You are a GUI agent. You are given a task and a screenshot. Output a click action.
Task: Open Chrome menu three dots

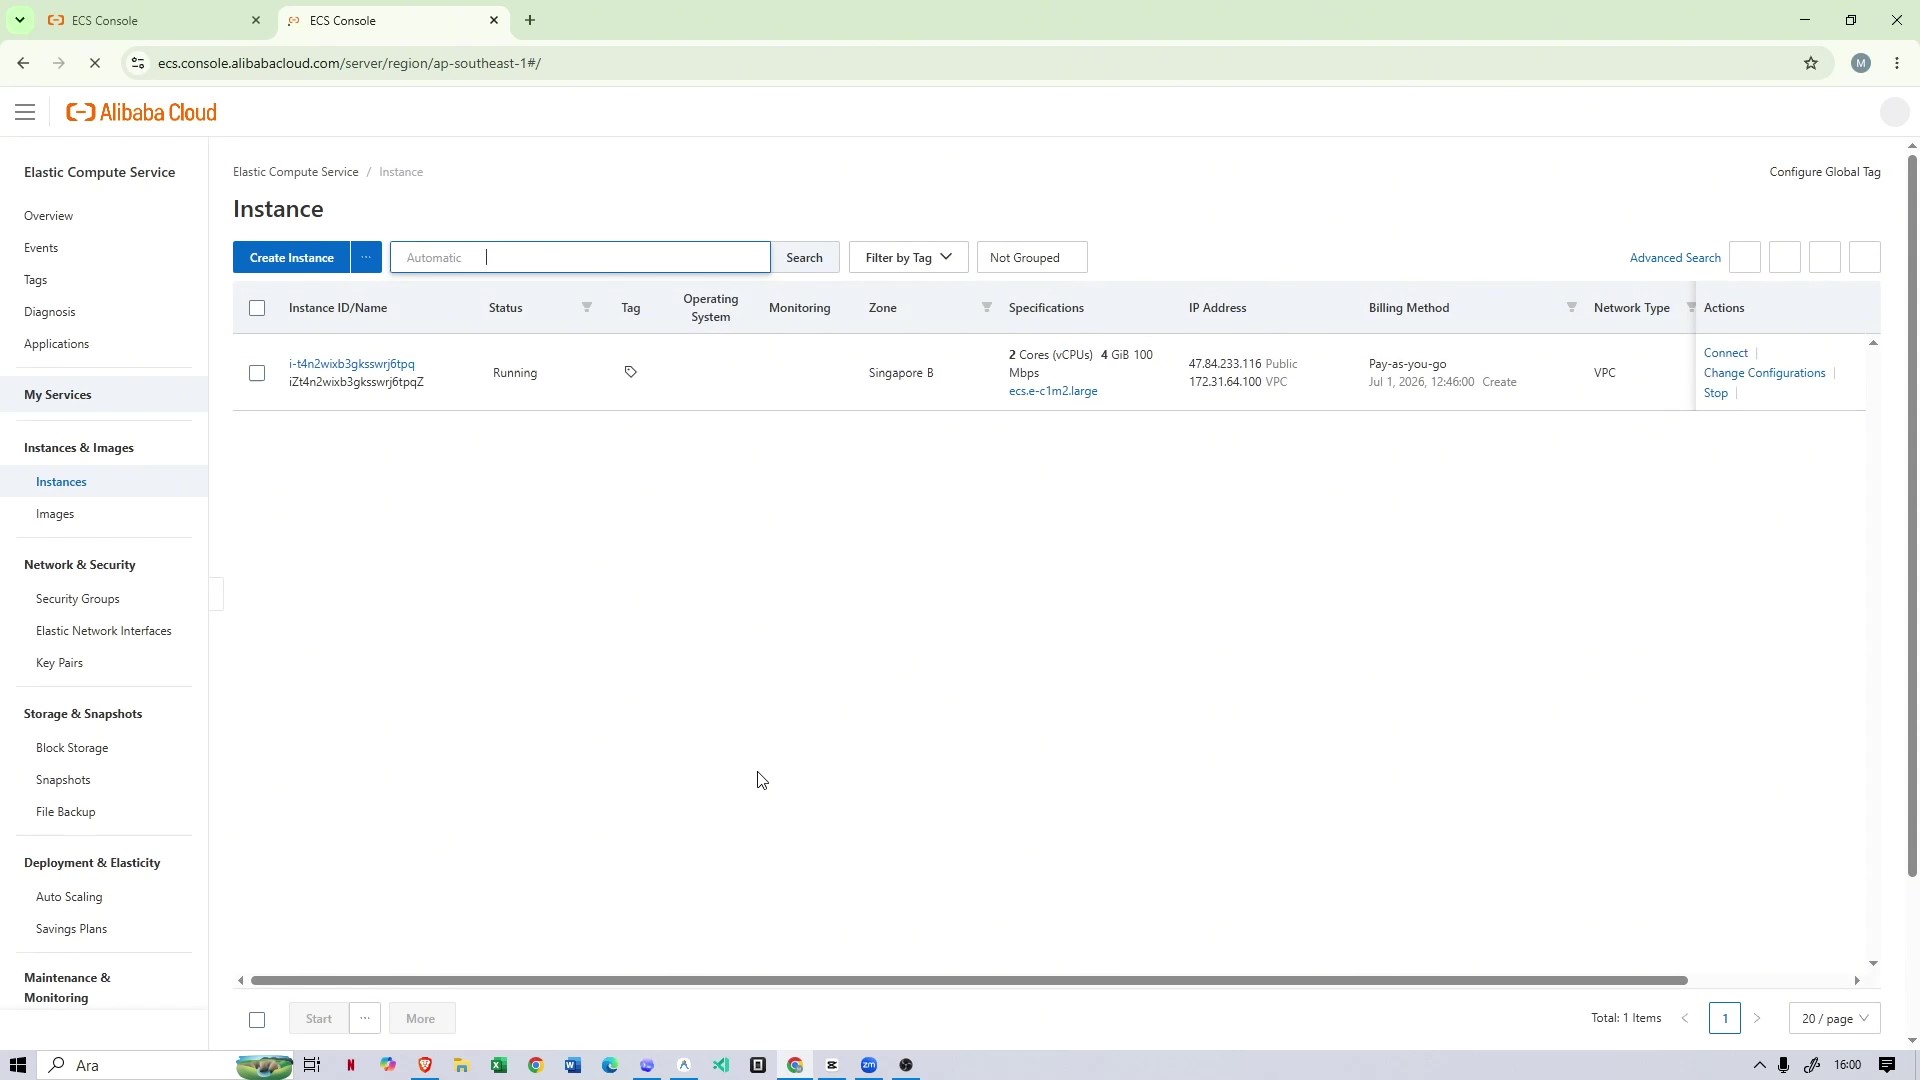[x=1897, y=63]
